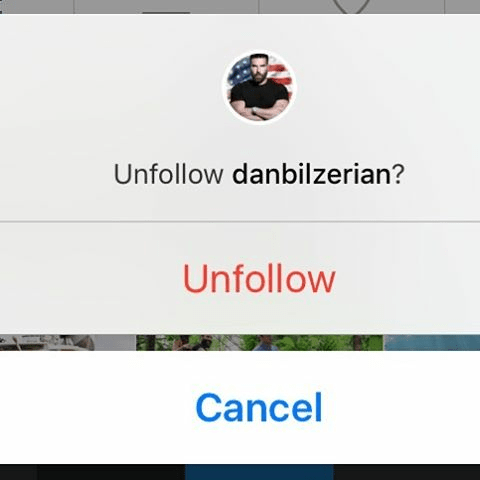Open the green forest photo thumbnail
Screen dimensions: 480x480
(x=259, y=343)
